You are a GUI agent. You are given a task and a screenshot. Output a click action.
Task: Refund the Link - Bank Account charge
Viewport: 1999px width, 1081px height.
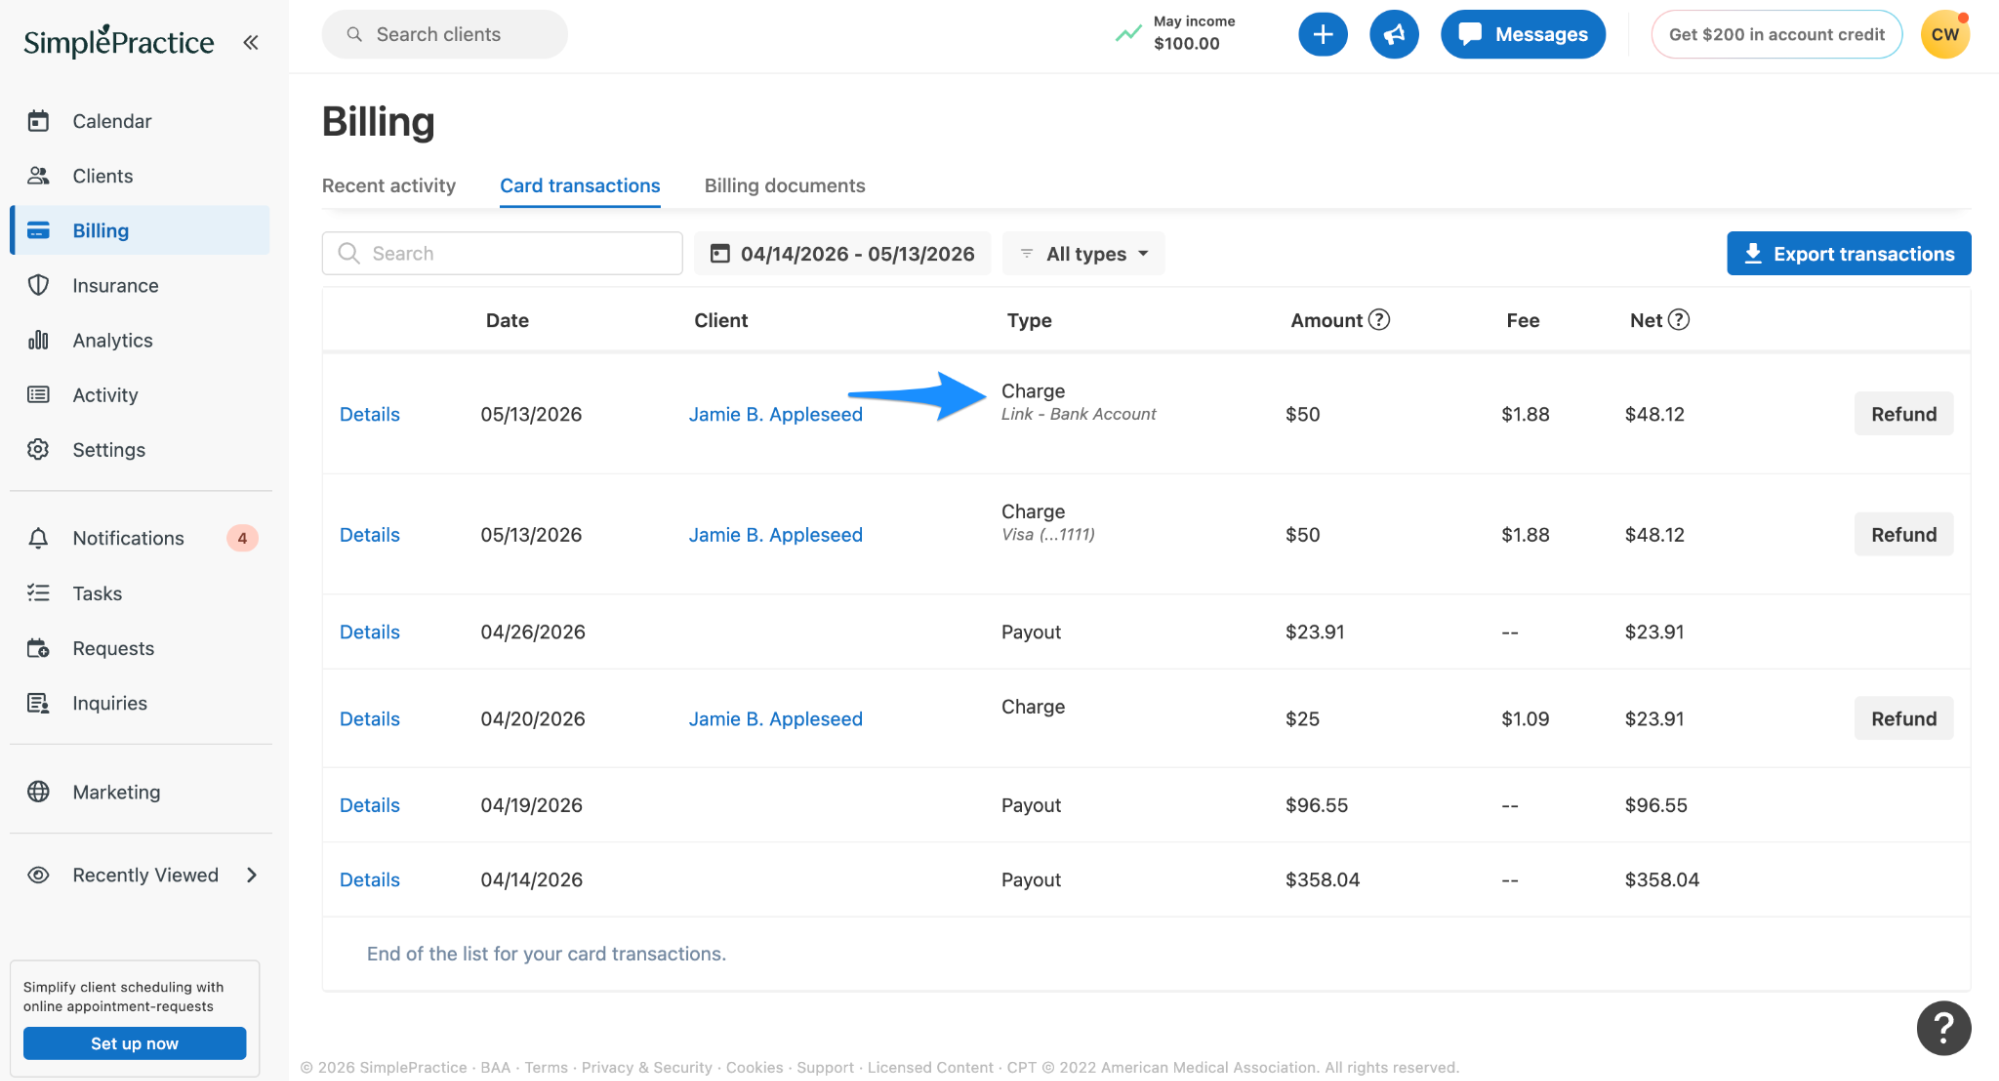pos(1904,414)
